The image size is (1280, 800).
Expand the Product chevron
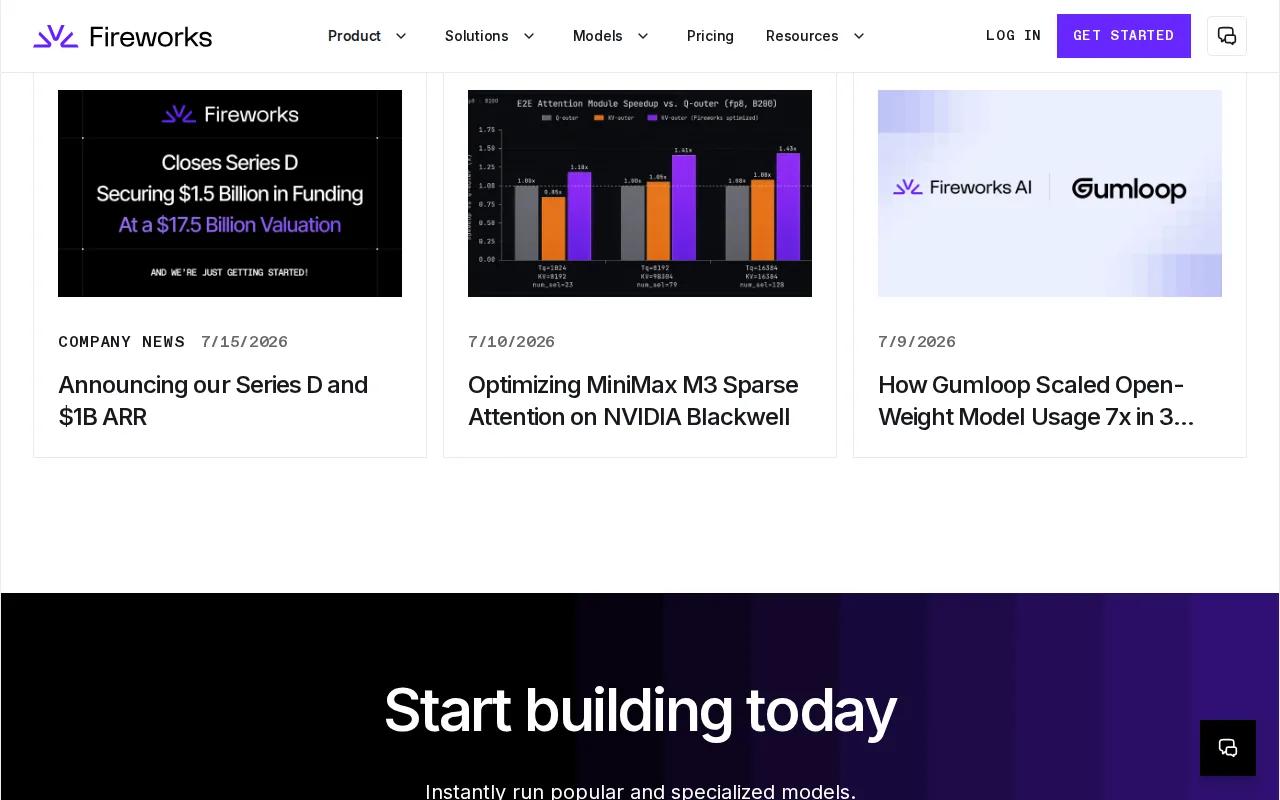point(401,36)
